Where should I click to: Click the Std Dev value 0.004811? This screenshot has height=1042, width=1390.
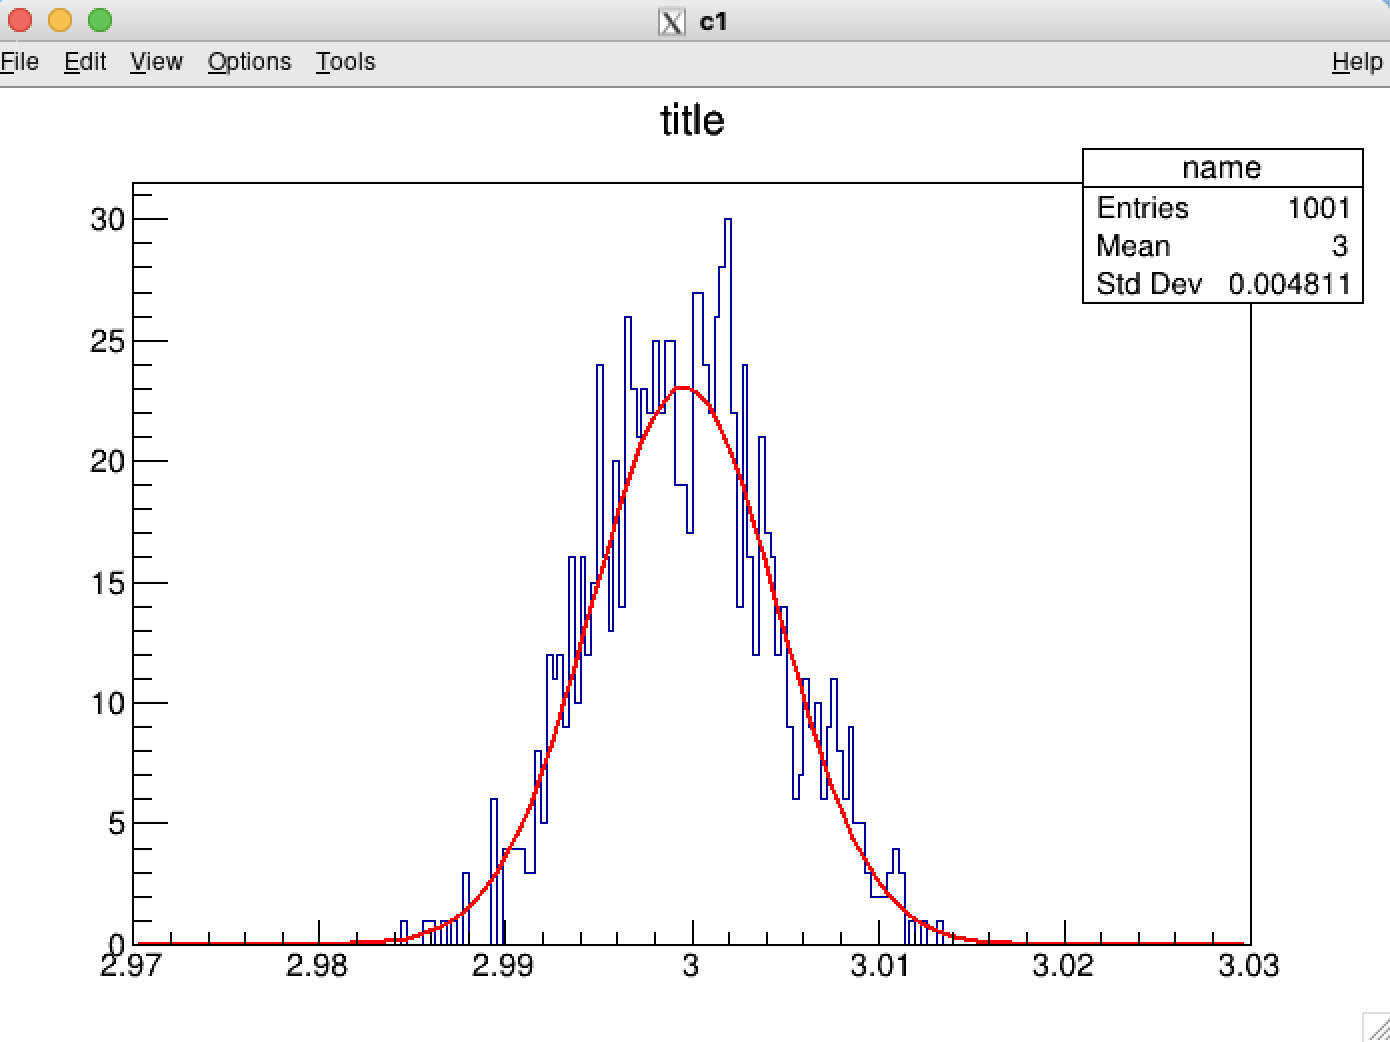tap(1289, 284)
